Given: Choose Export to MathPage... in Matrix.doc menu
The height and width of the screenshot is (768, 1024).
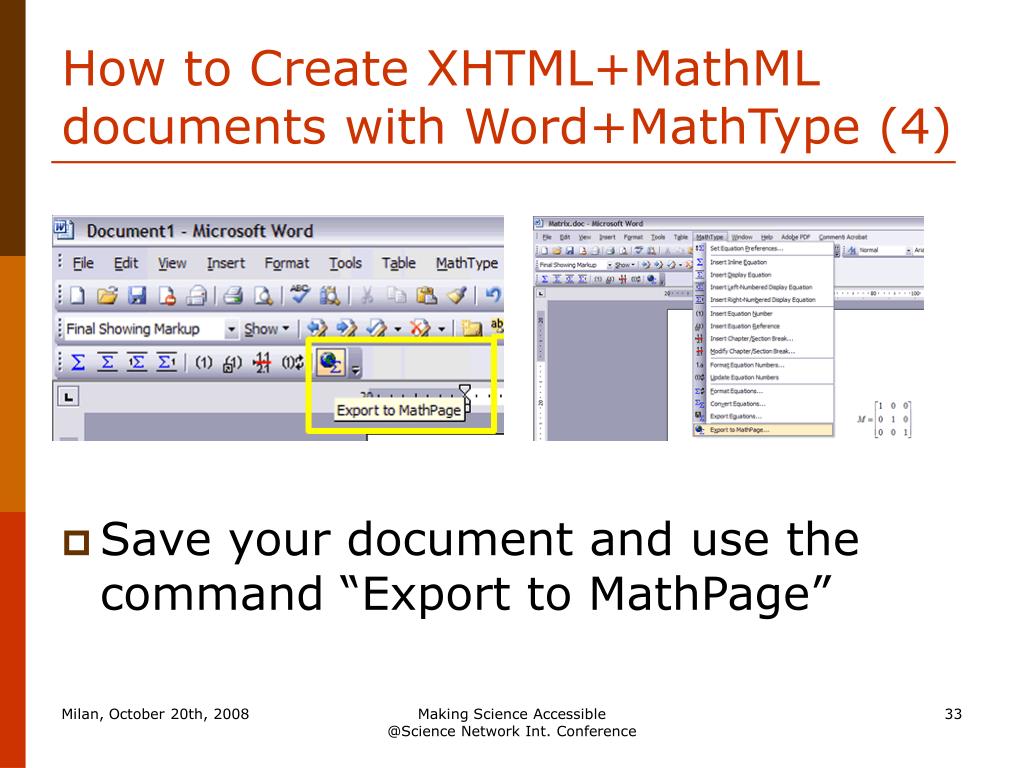Looking at the screenshot, I should pyautogui.click(x=763, y=430).
